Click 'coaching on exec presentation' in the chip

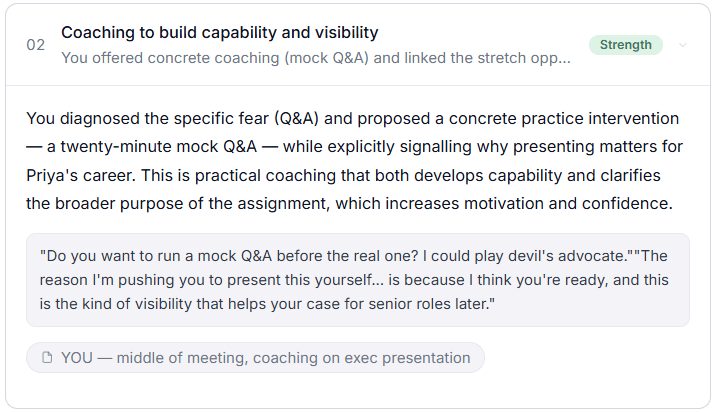(362, 358)
